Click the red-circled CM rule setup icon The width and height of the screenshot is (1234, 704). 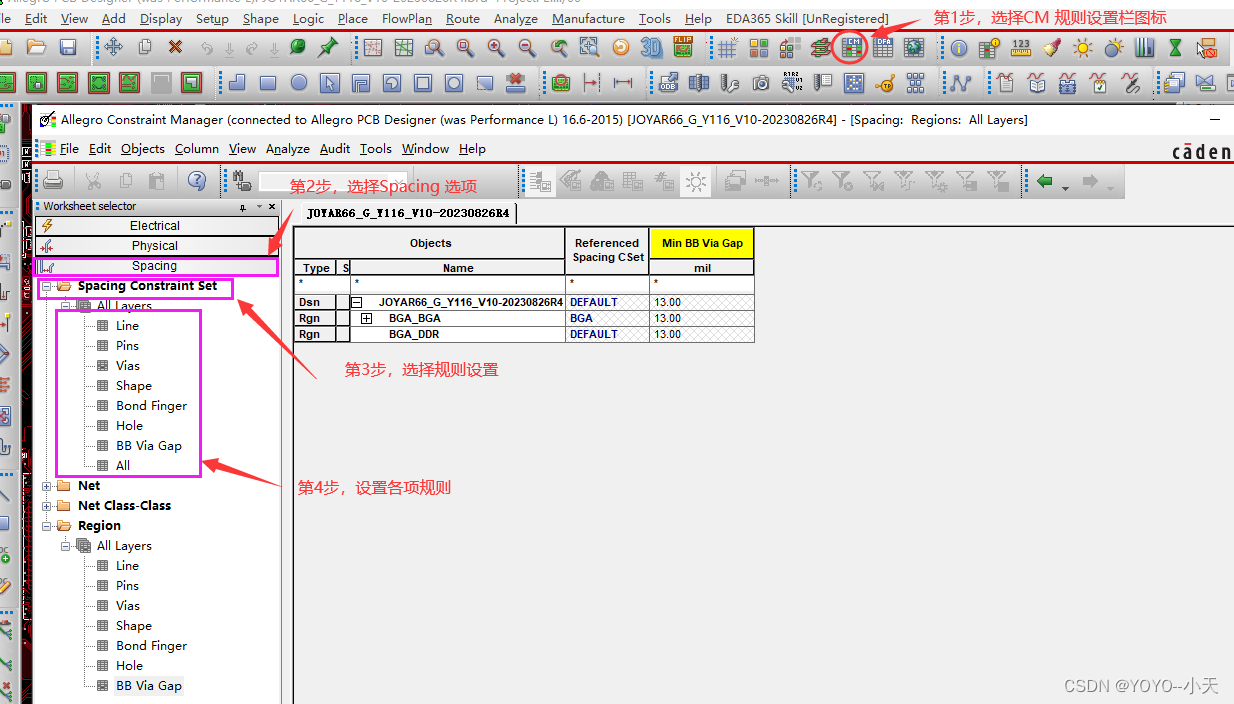(850, 47)
